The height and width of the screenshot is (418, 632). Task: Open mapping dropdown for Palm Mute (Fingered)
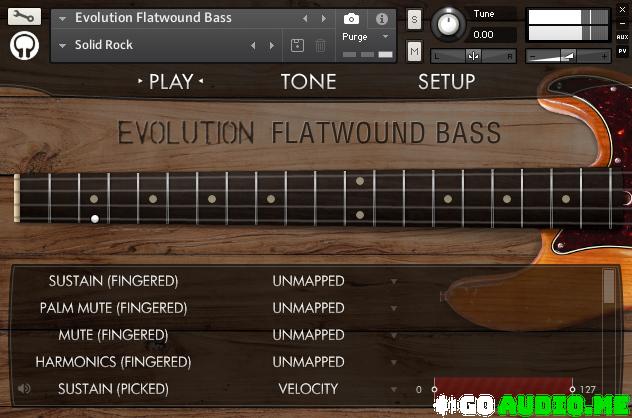pyautogui.click(x=394, y=308)
